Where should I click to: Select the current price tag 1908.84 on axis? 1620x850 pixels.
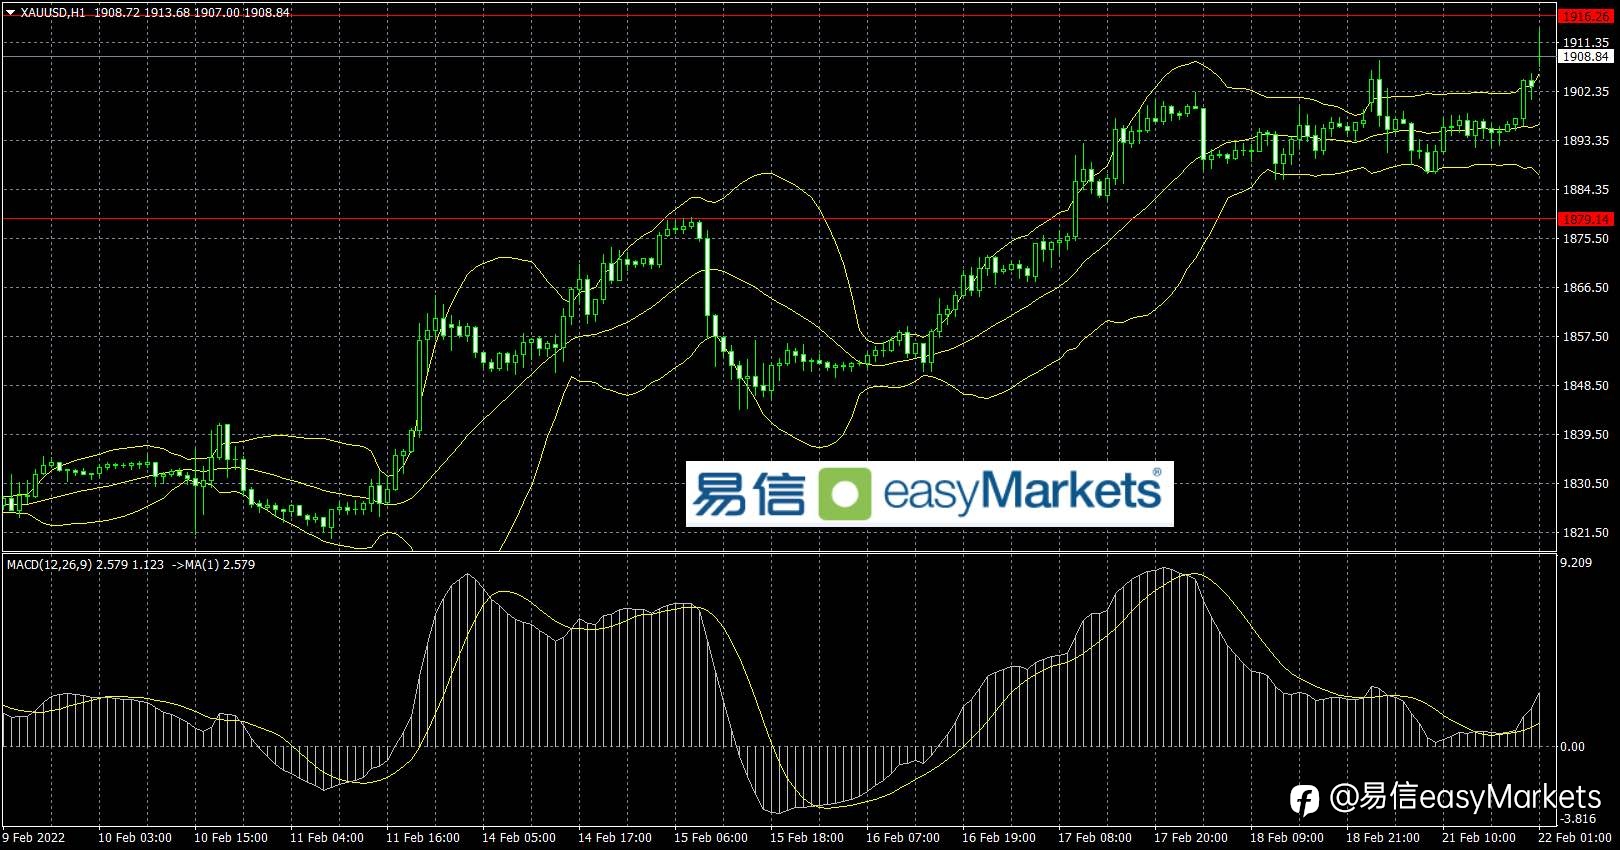point(1585,57)
